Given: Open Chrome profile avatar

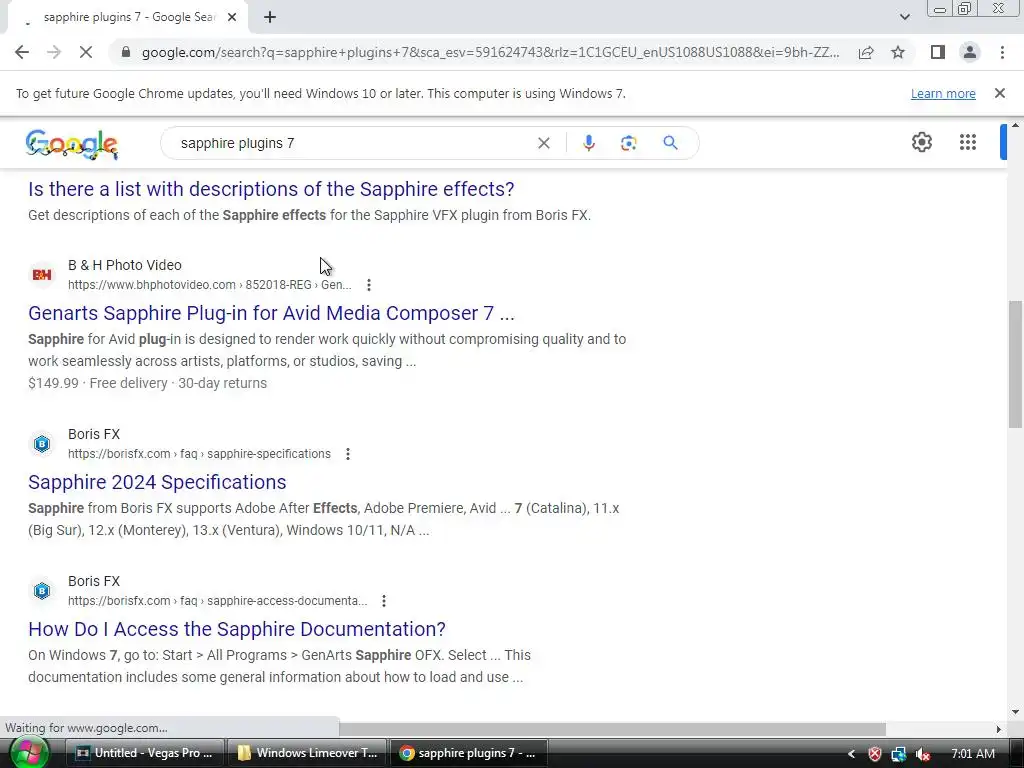Looking at the screenshot, I should (x=970, y=52).
